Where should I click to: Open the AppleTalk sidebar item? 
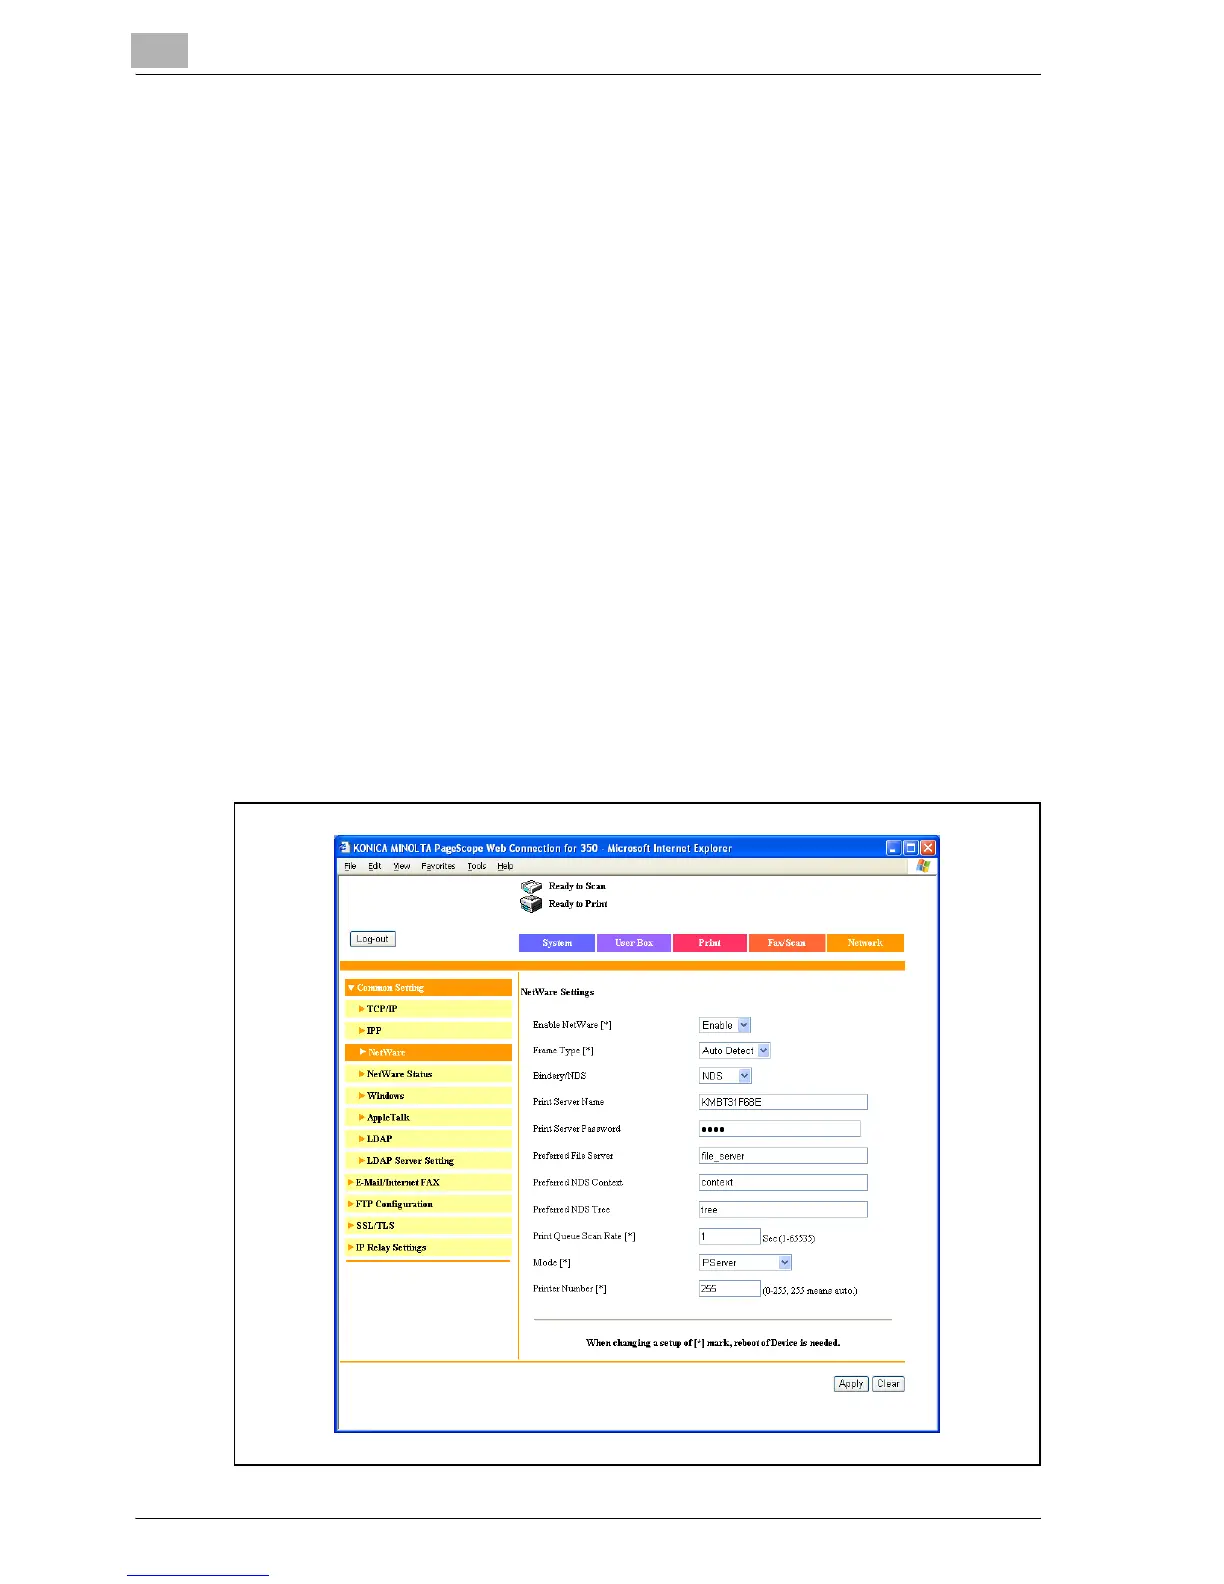pos(428,1118)
